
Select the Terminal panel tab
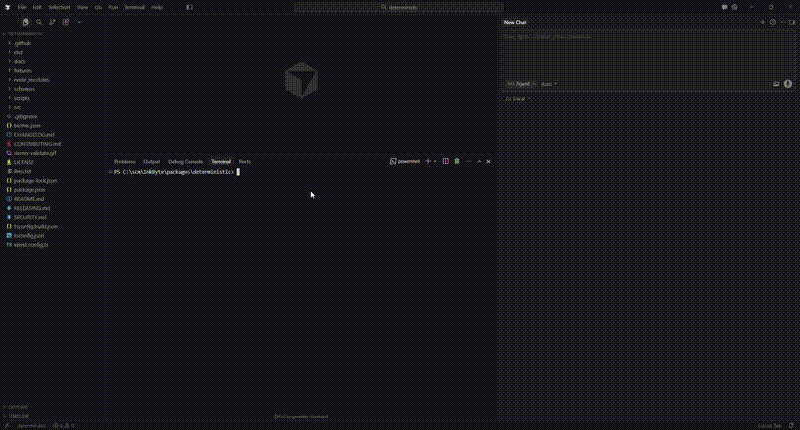(x=221, y=162)
